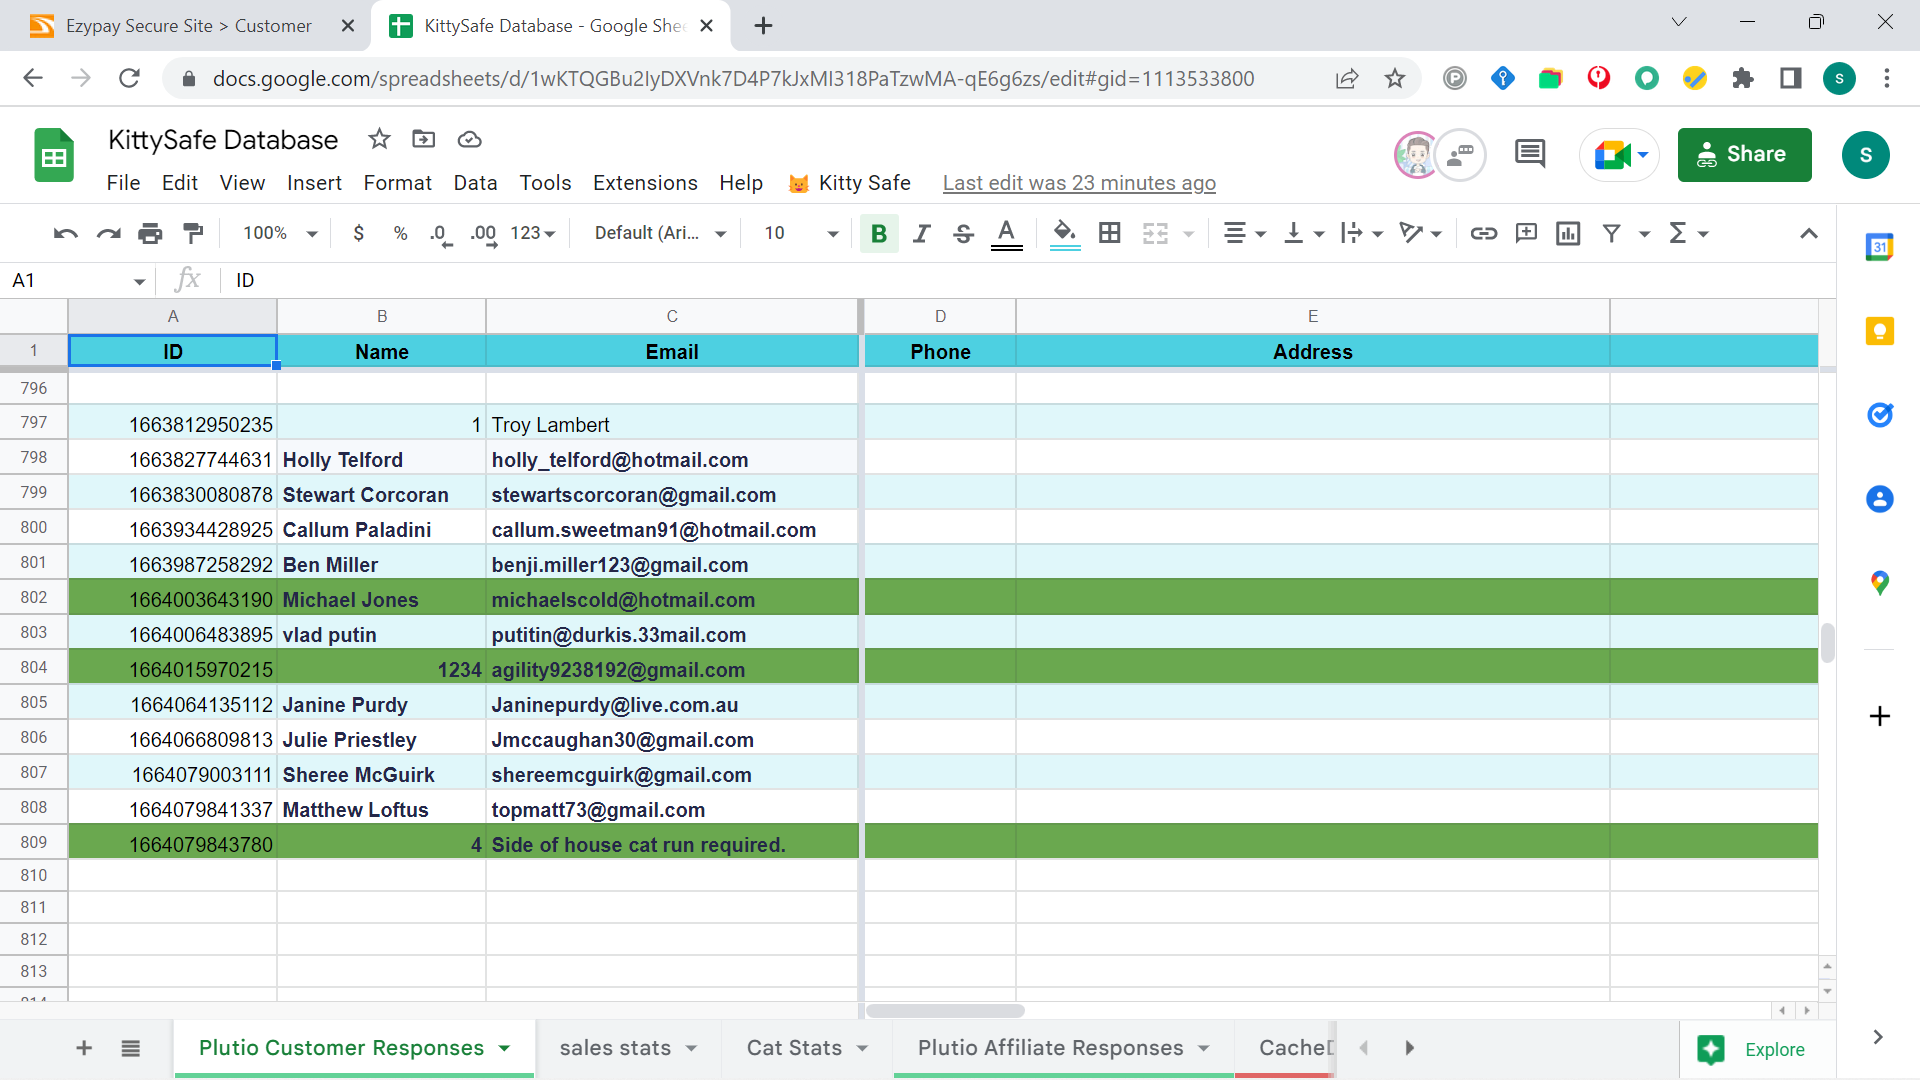
Task: Open the borders tool
Action: coord(1109,233)
